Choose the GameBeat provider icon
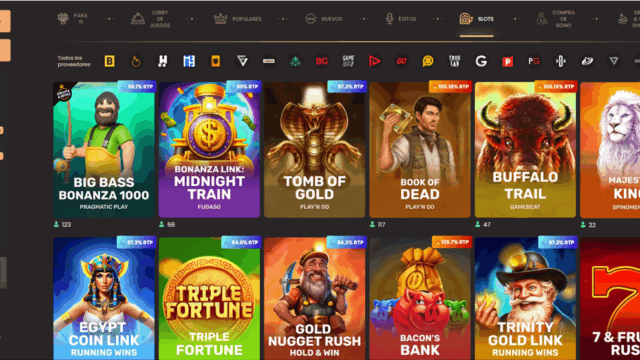The width and height of the screenshot is (640, 360). (x=348, y=61)
